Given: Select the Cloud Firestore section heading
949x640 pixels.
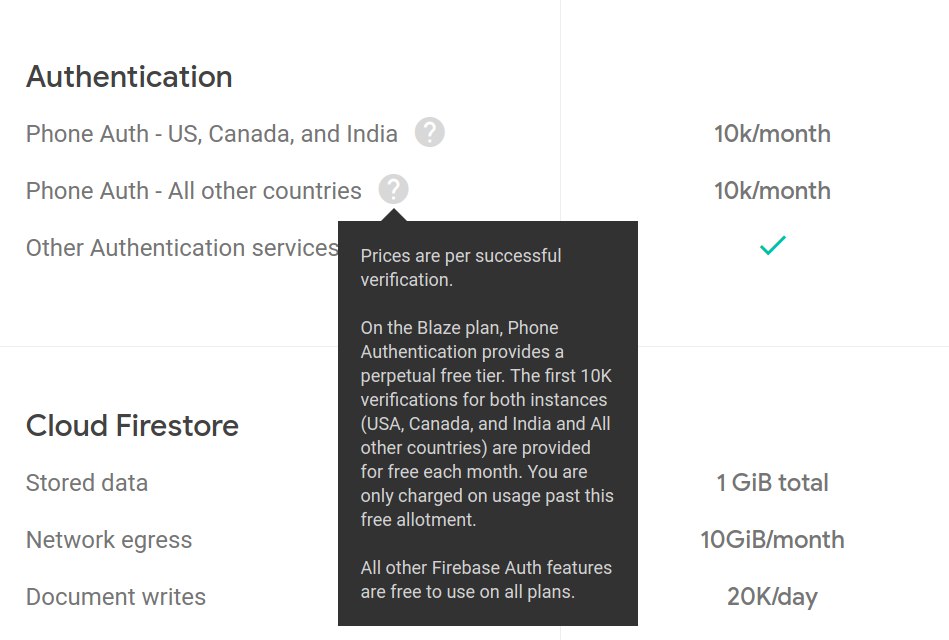Looking at the screenshot, I should pos(132,426).
